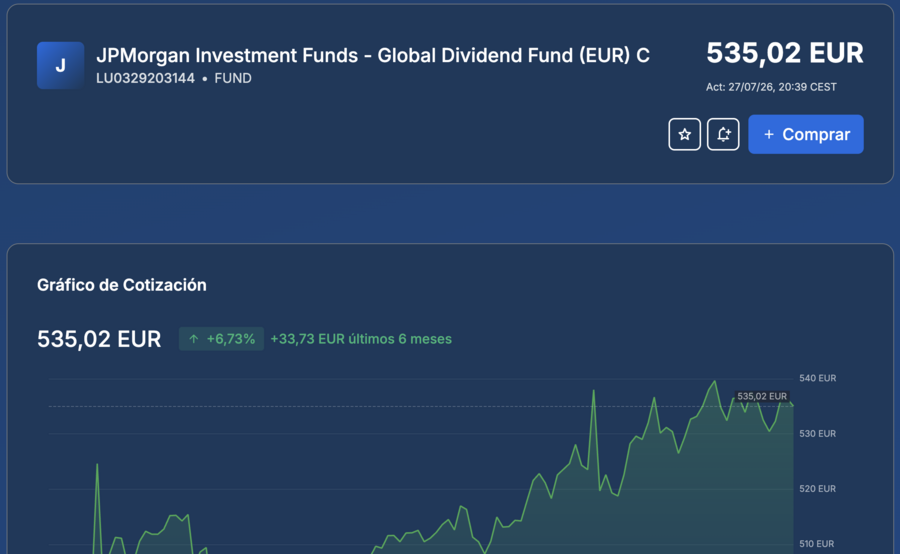The height and width of the screenshot is (554, 900).
Task: Click the up arrow in percentage badge
Action: click(194, 339)
